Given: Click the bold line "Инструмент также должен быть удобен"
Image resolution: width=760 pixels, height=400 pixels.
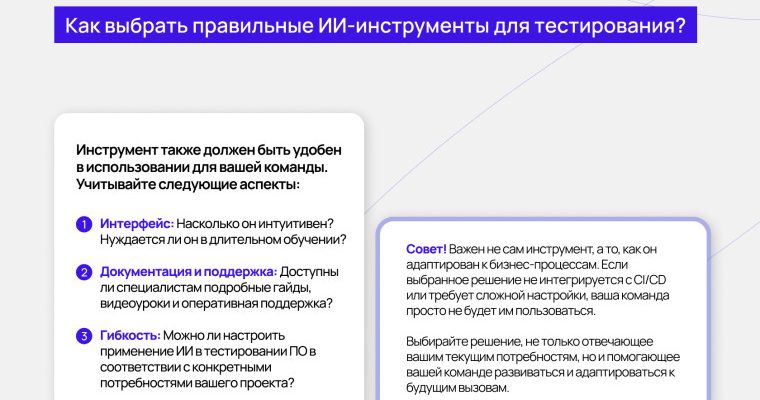Looking at the screenshot, I should [x=204, y=150].
